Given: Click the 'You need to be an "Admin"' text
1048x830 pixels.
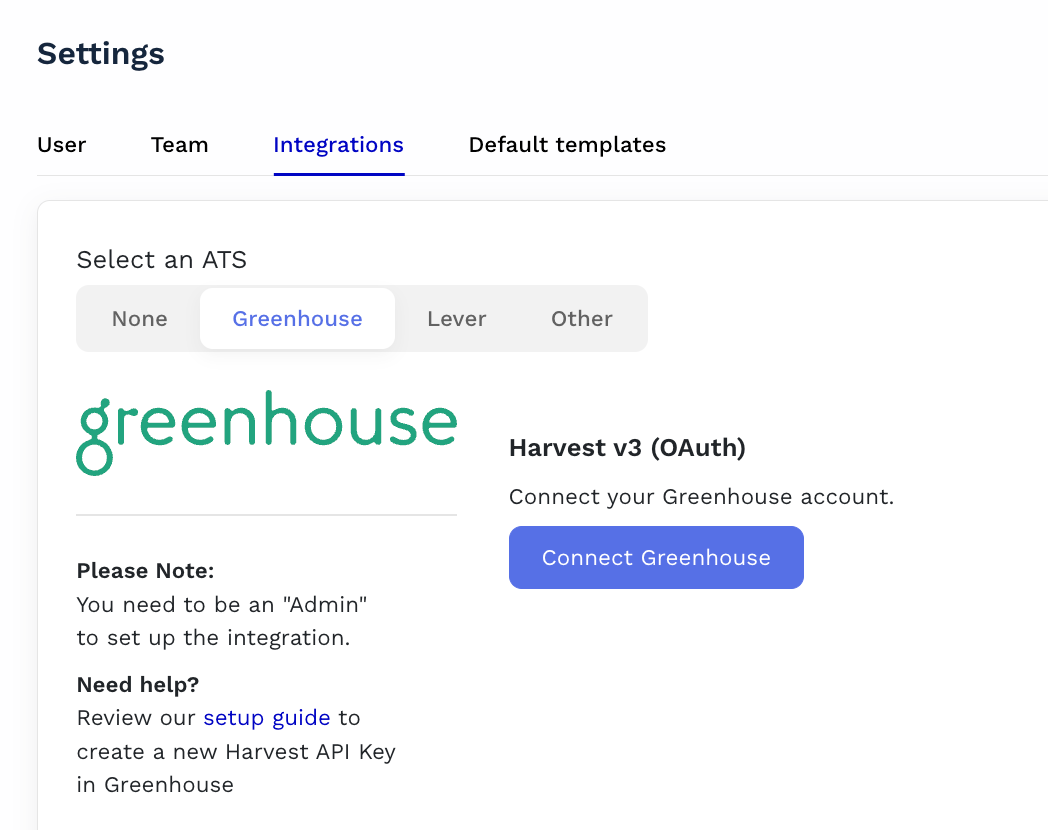Looking at the screenshot, I should 222,605.
